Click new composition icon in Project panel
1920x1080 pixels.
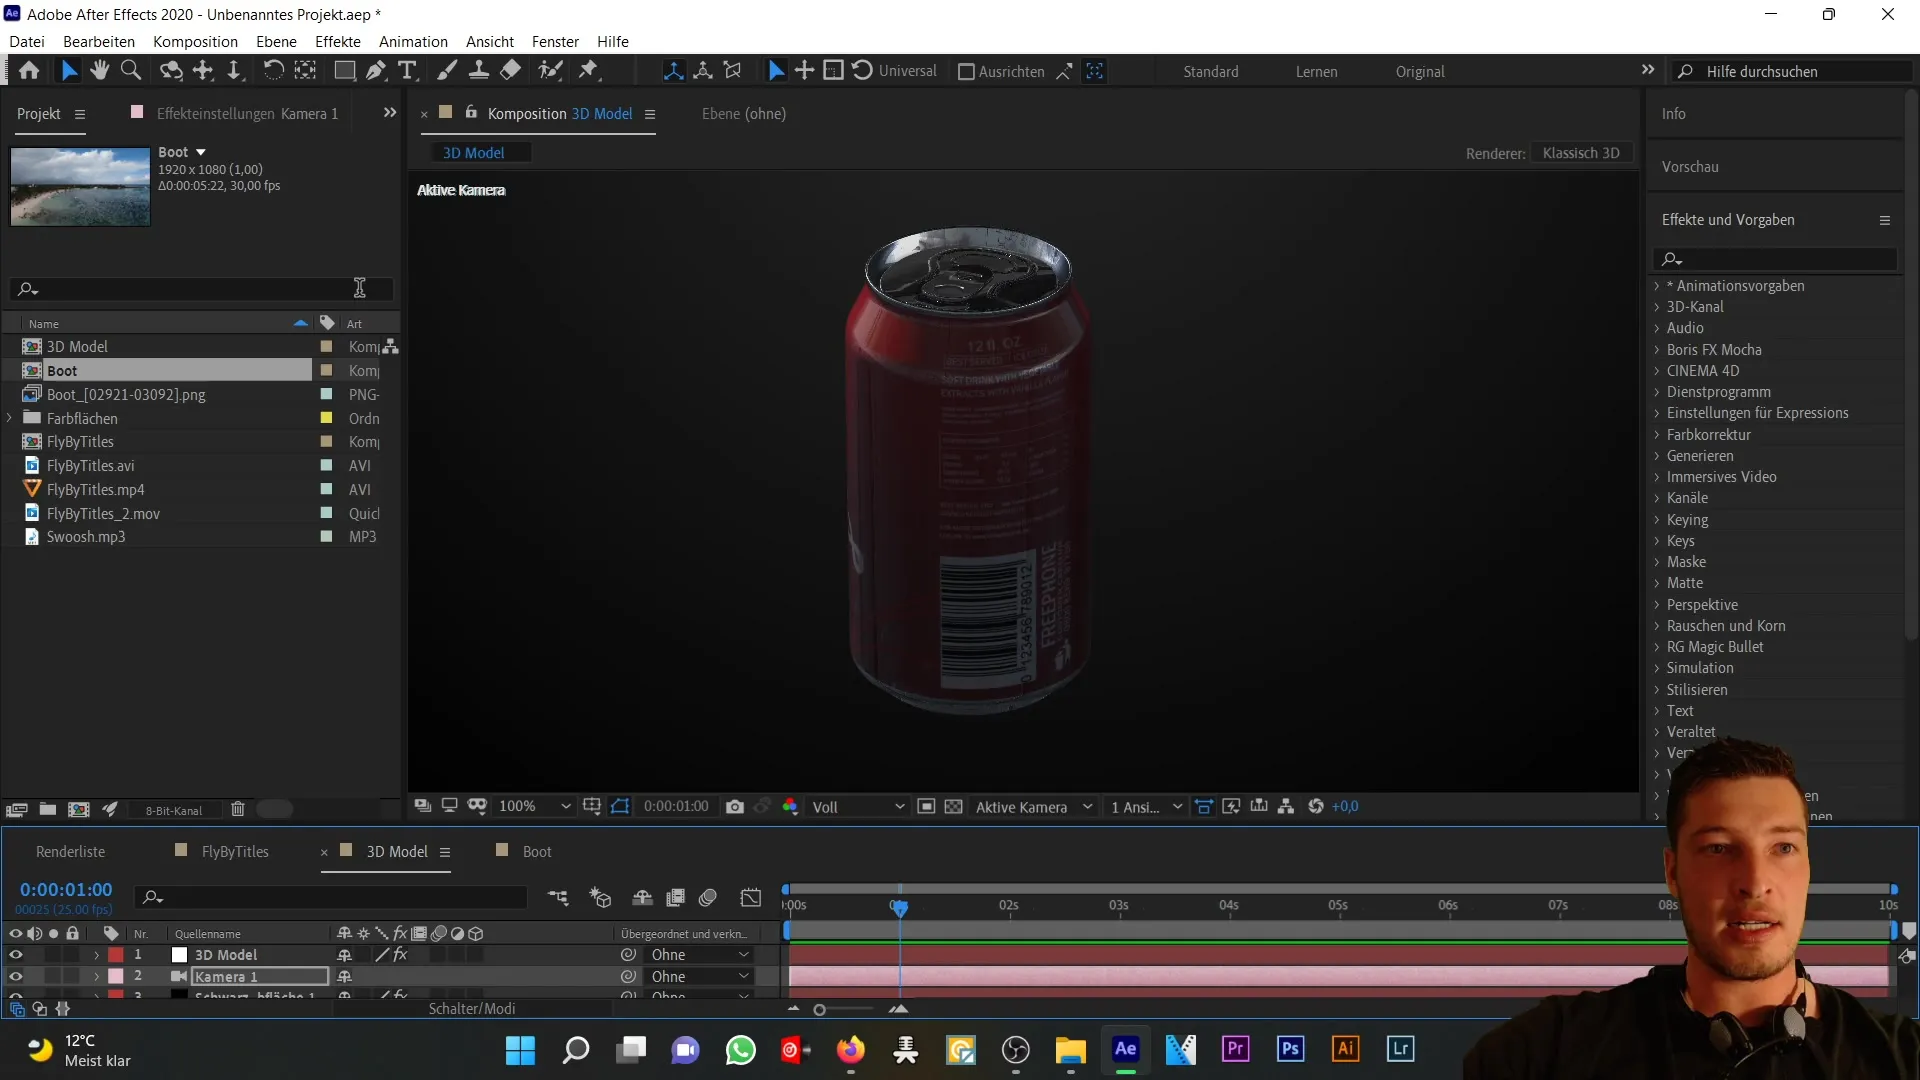click(78, 810)
